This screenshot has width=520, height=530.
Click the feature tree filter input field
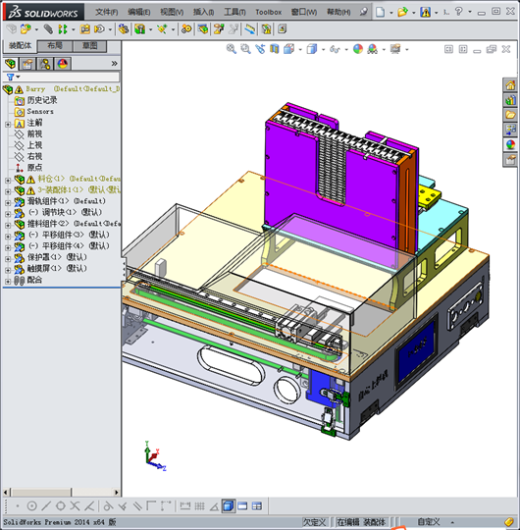coord(63,77)
